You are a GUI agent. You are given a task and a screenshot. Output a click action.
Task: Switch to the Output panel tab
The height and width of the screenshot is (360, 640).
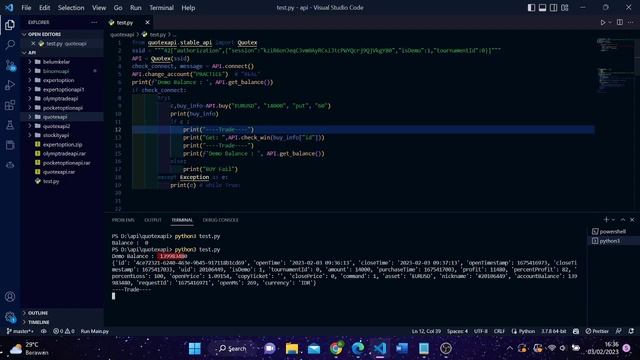pyautogui.click(x=153, y=220)
